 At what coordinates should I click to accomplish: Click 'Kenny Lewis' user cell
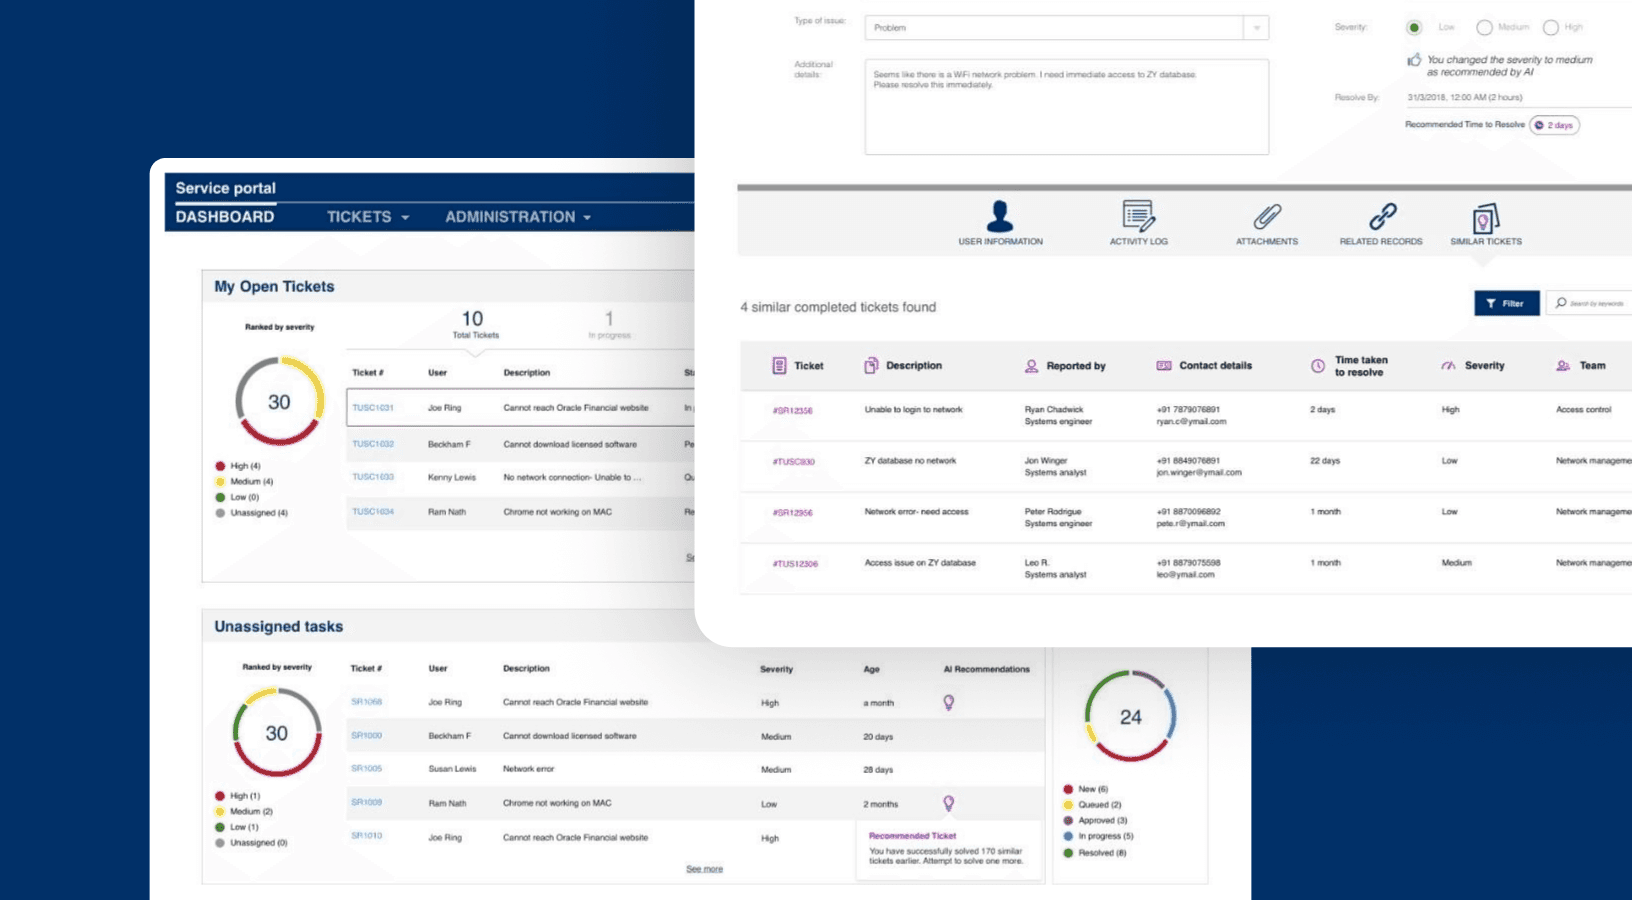tap(452, 477)
